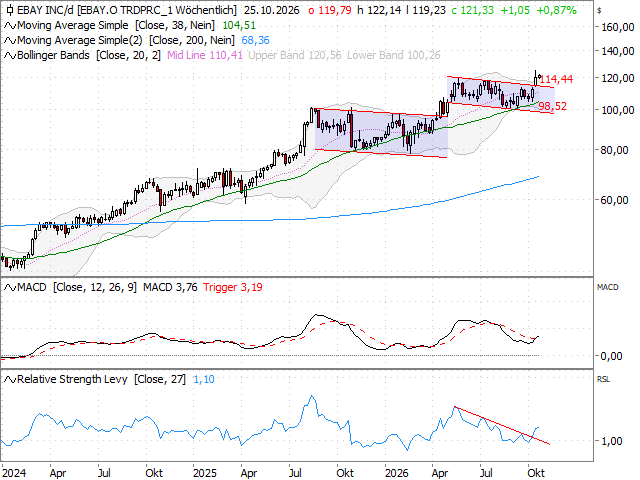Click the low price value l 119,23

click(426, 10)
